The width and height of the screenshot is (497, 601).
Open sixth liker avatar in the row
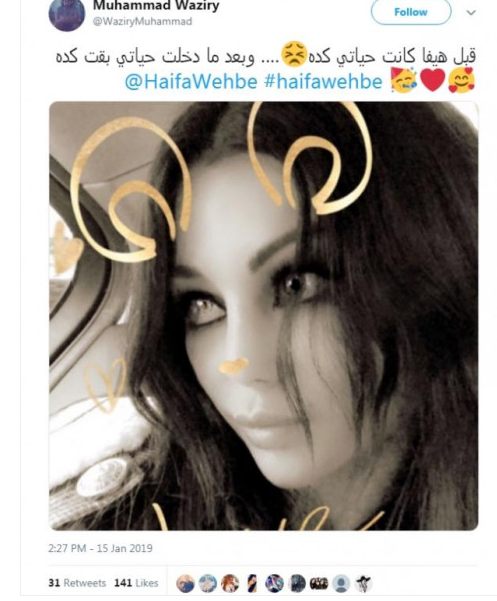click(297, 584)
